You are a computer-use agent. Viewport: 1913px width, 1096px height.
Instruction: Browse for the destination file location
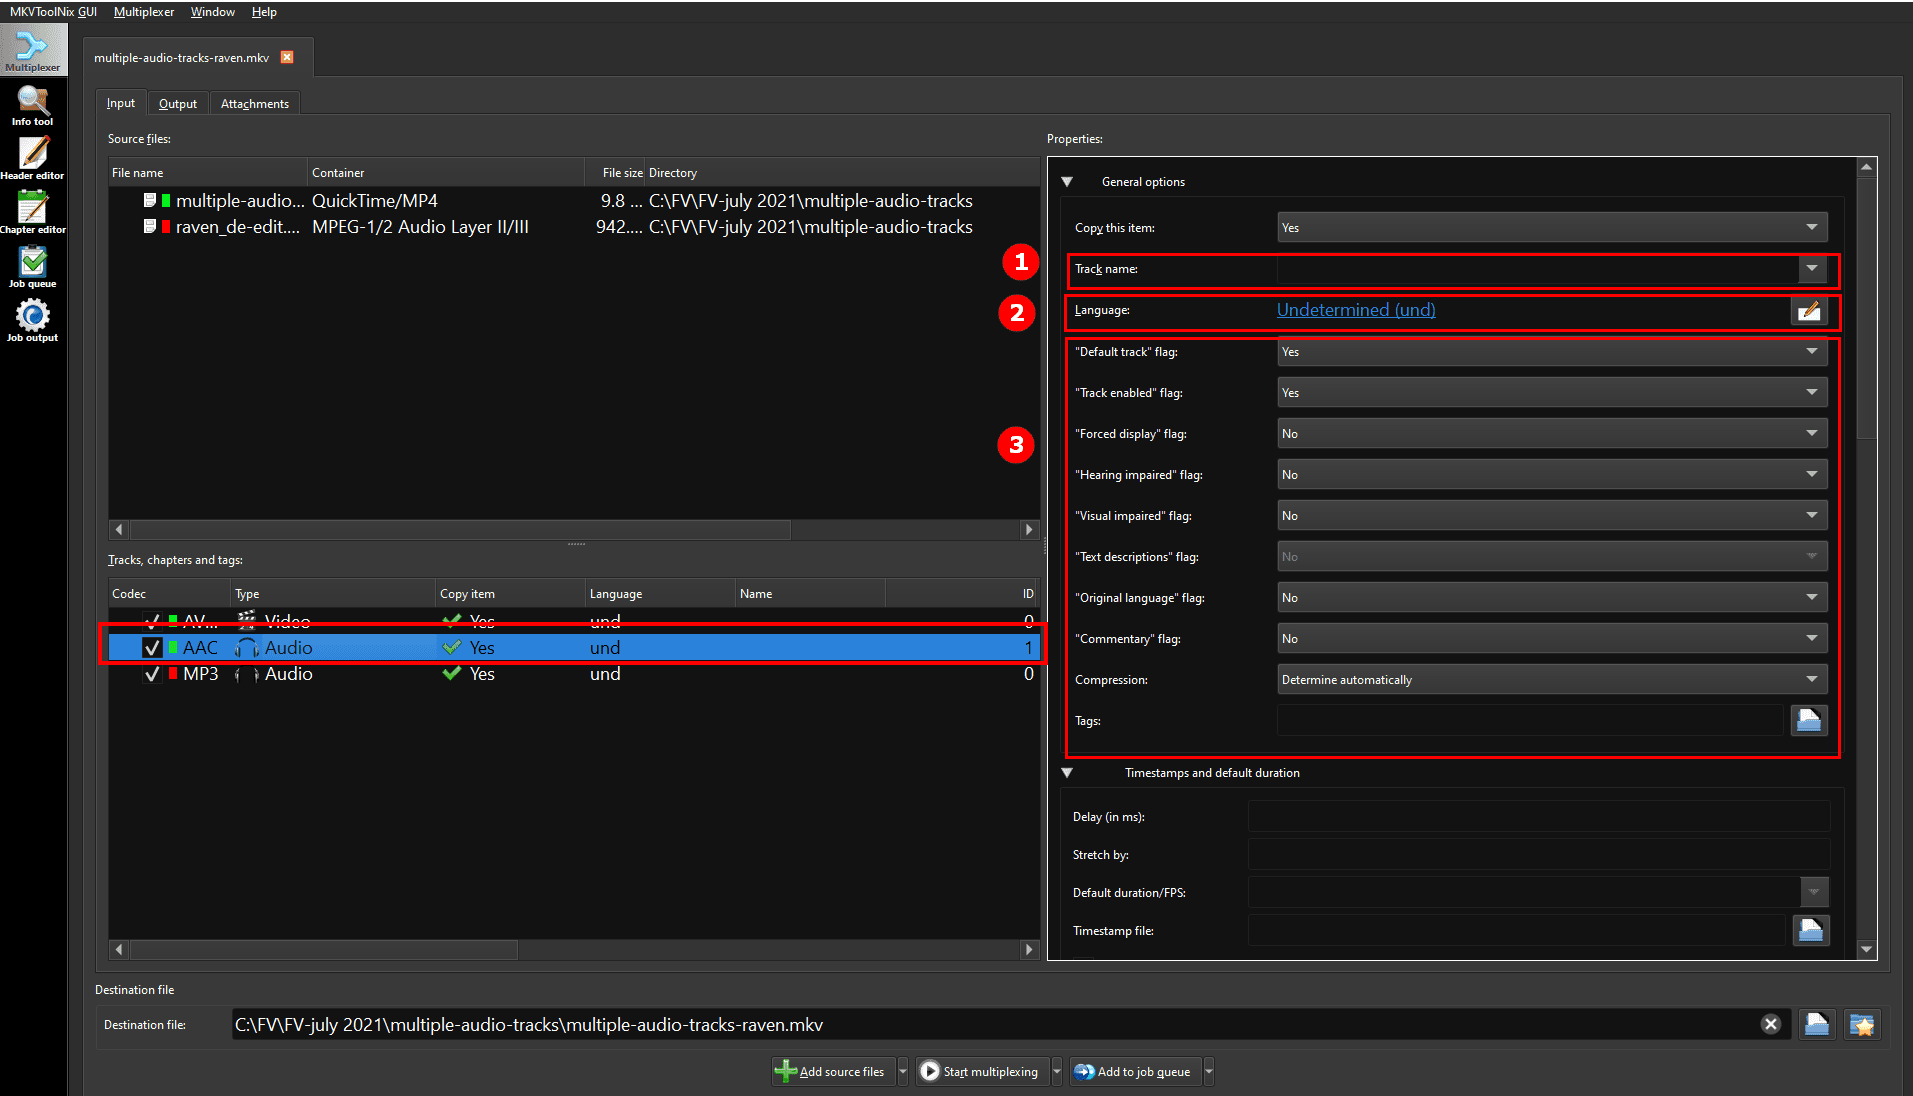[x=1817, y=1024]
